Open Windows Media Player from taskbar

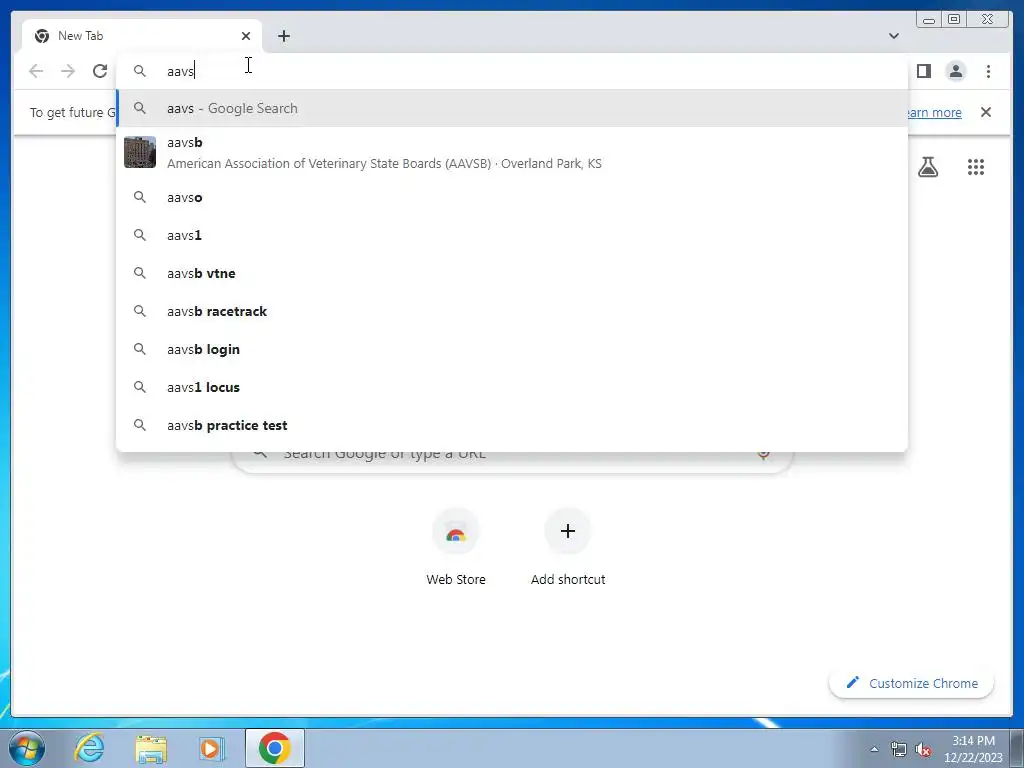click(210, 748)
